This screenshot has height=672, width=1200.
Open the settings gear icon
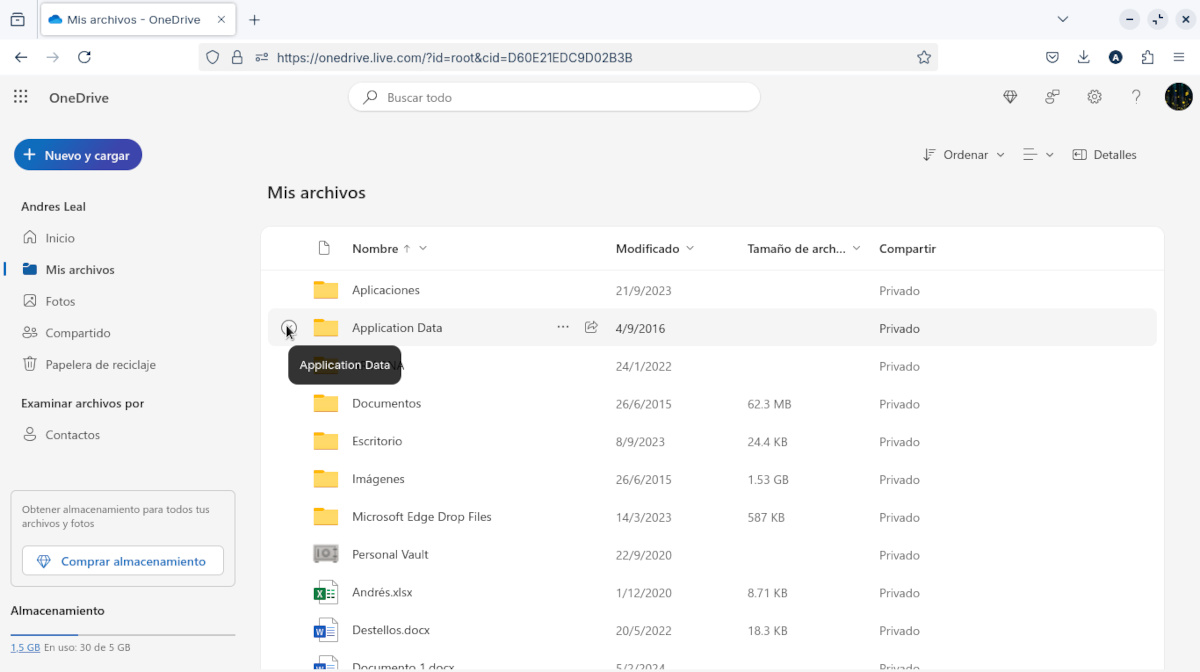coord(1095,97)
